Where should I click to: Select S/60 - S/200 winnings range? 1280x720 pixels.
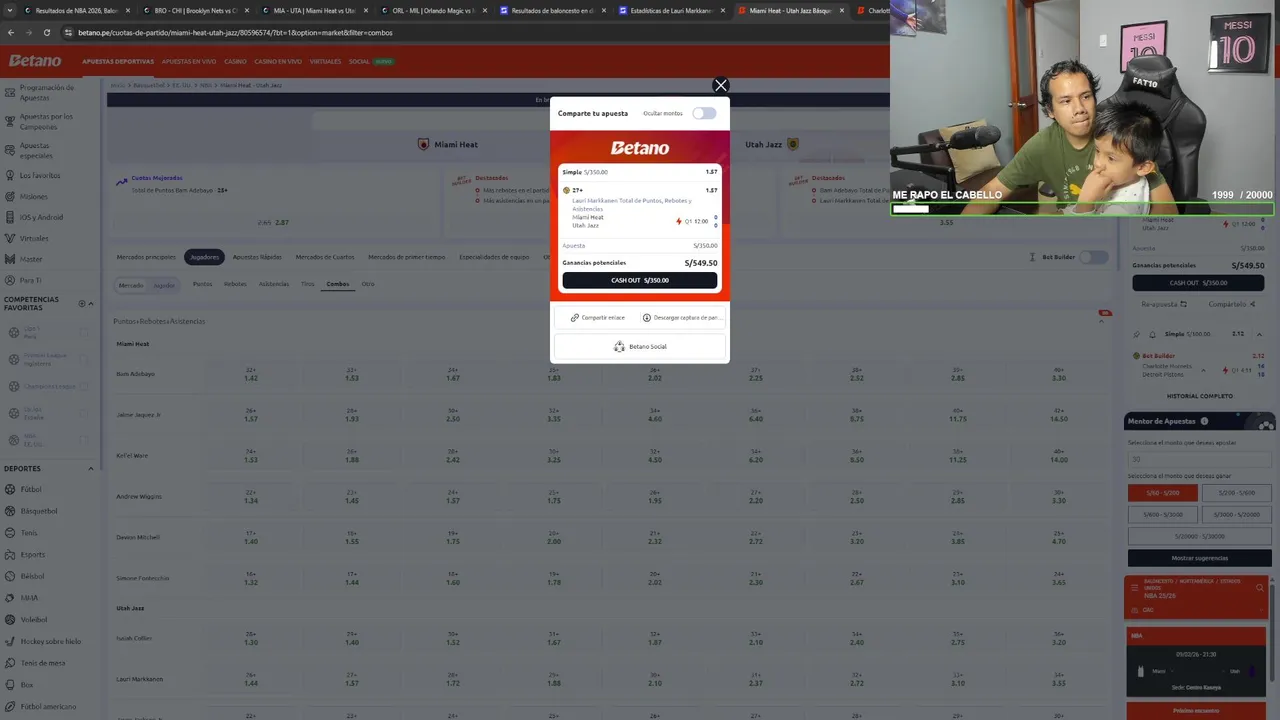click(x=1162, y=493)
